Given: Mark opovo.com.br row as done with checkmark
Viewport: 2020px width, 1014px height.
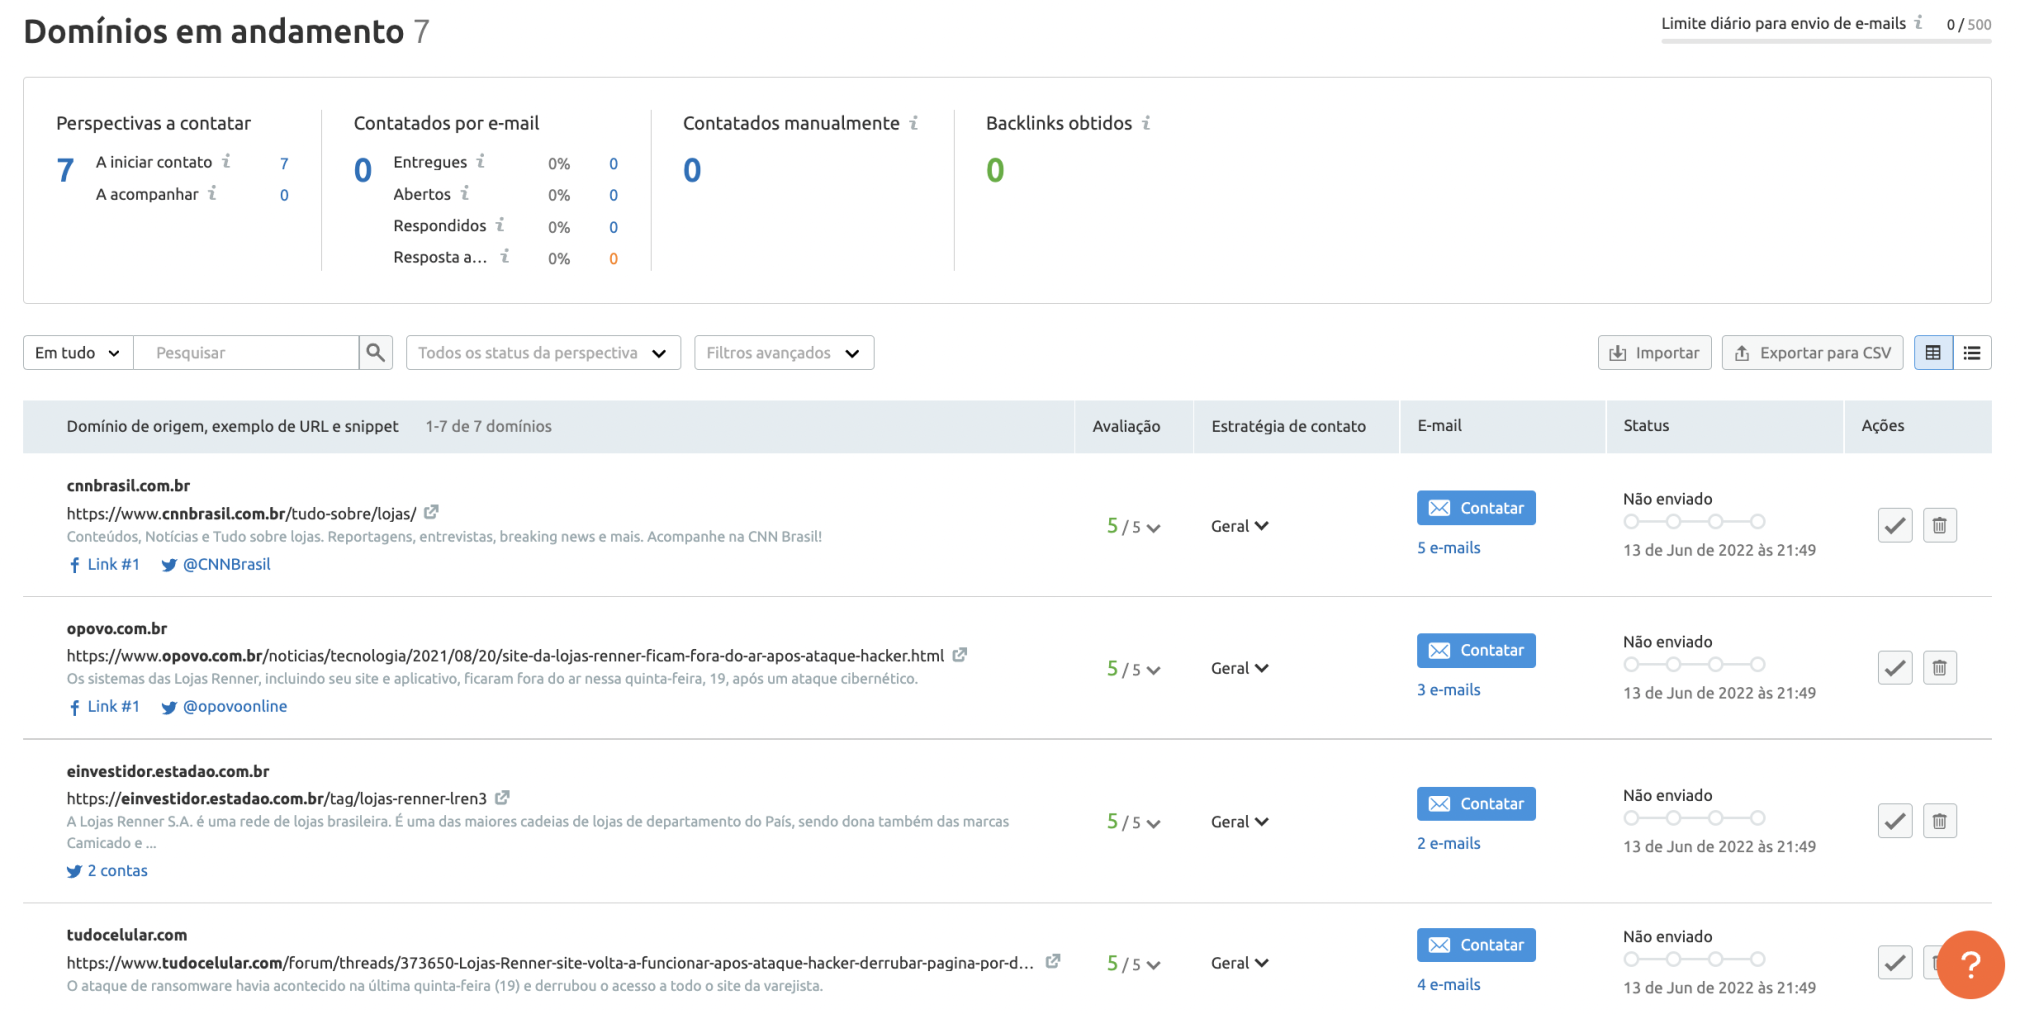Looking at the screenshot, I should (1895, 668).
